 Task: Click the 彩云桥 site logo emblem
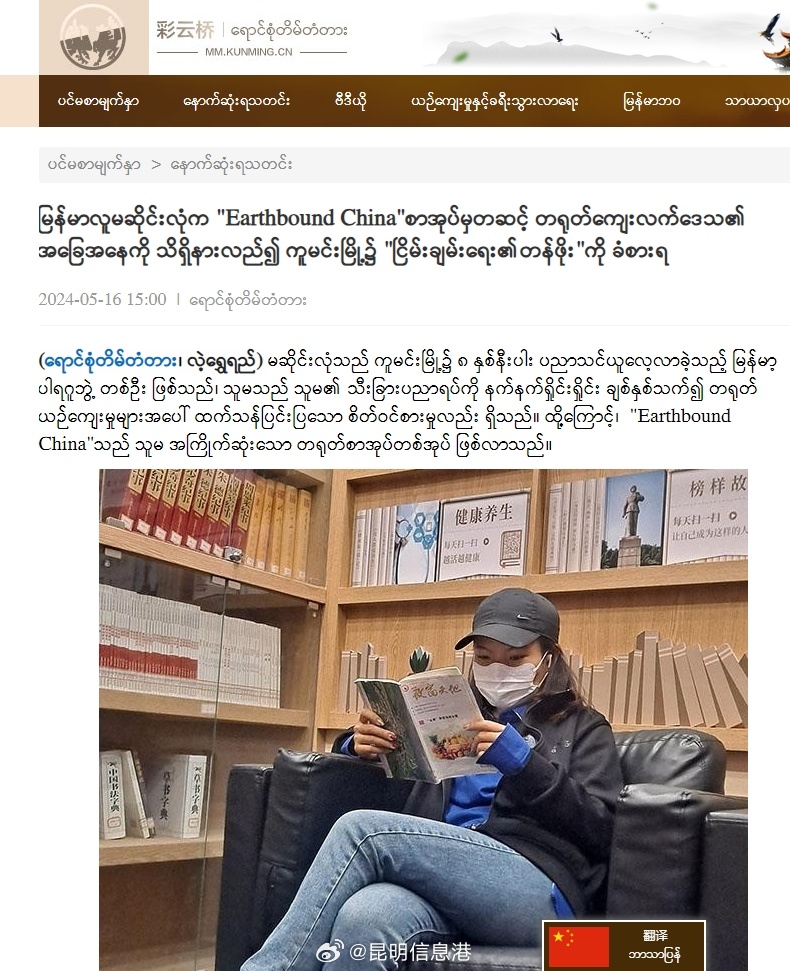point(93,37)
